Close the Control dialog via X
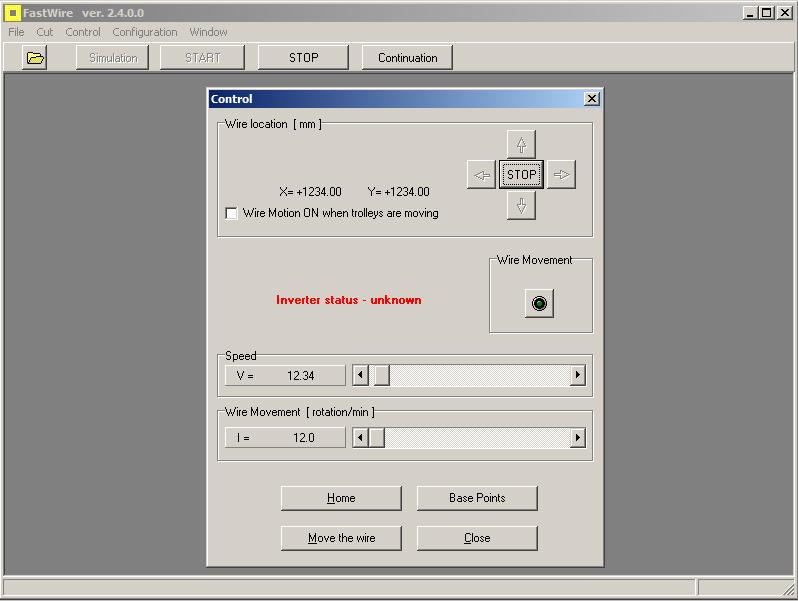Image resolution: width=798 pixels, height=601 pixels. pos(591,99)
